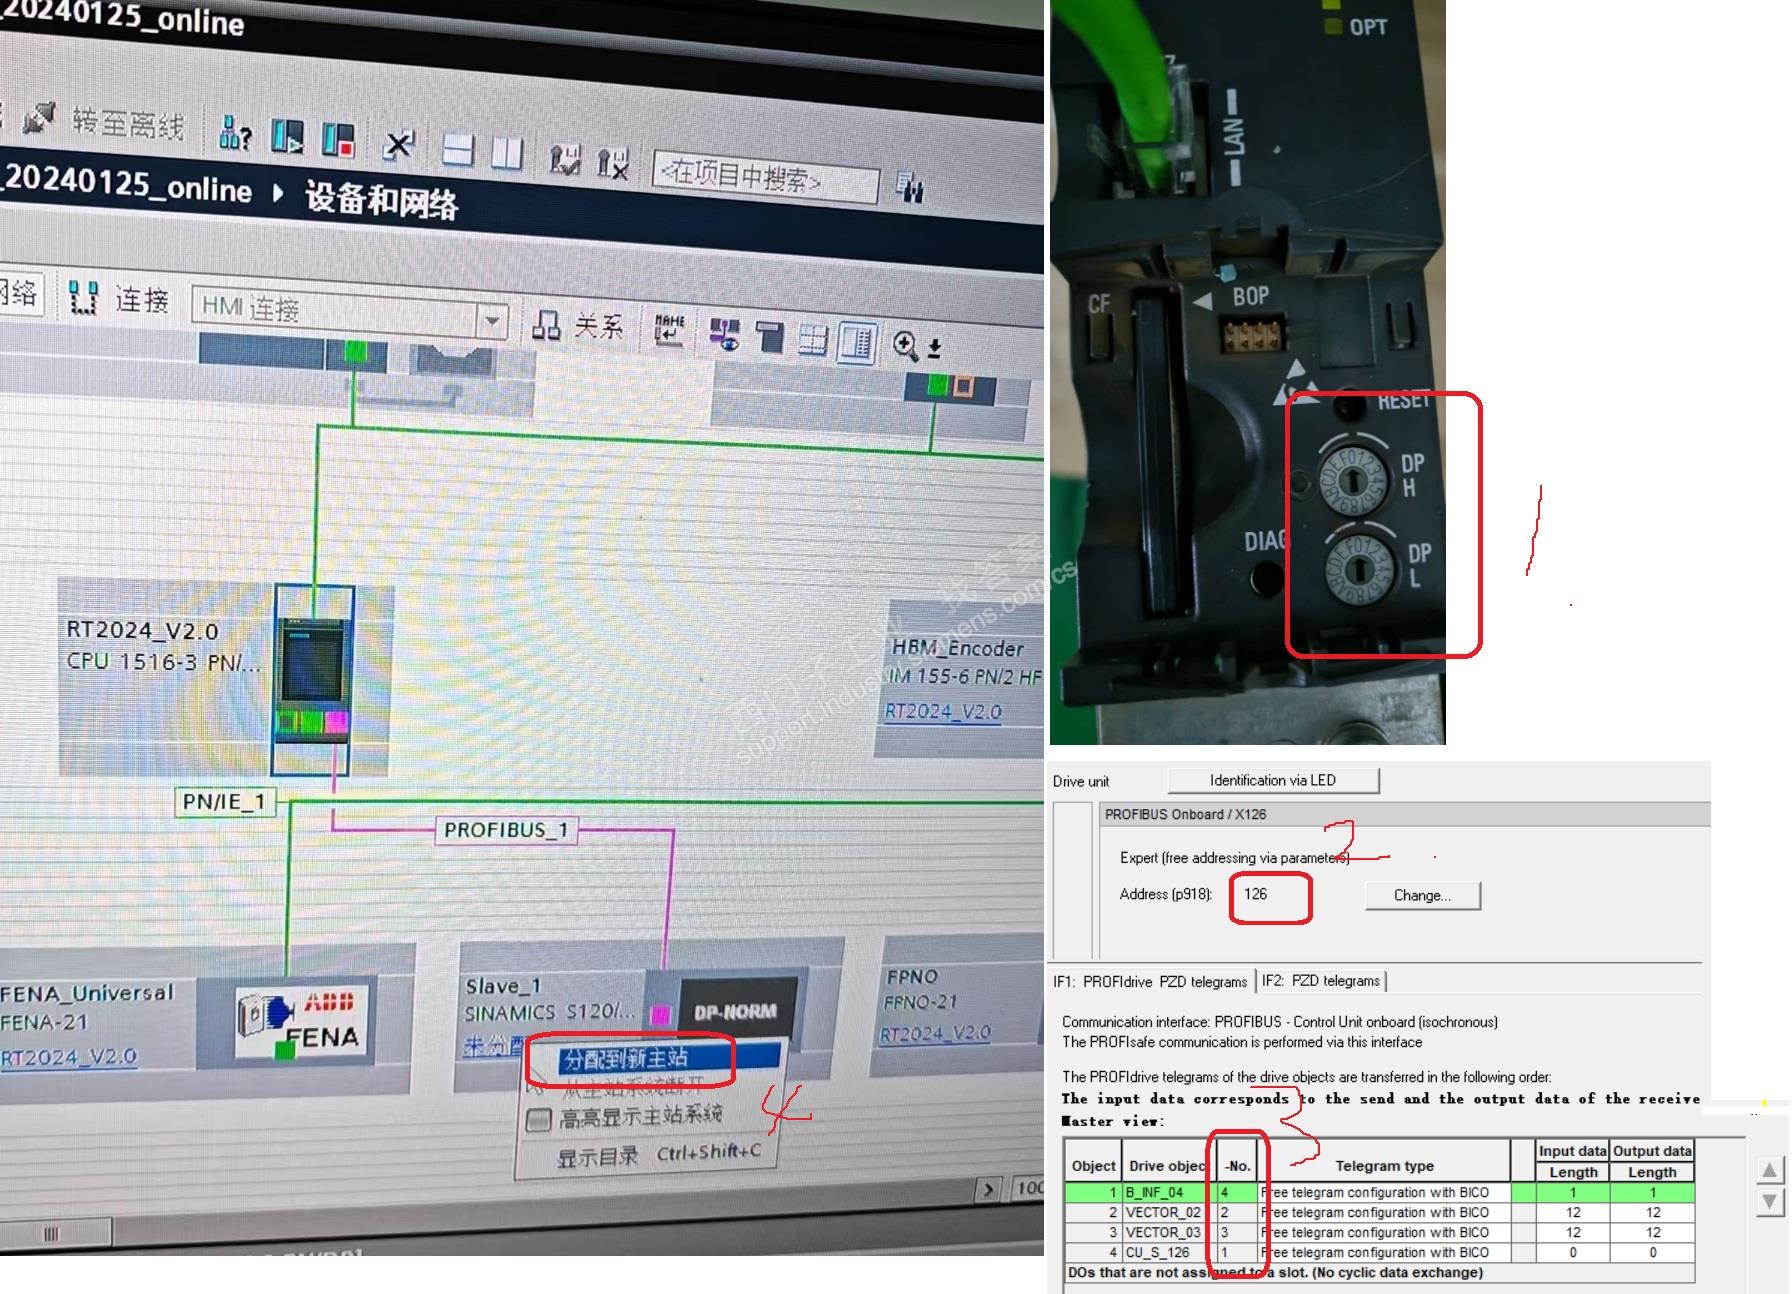This screenshot has width=1792, height=1294.
Task: Click the magenta PROFIBUS port on Slave_1
Action: point(660,1015)
